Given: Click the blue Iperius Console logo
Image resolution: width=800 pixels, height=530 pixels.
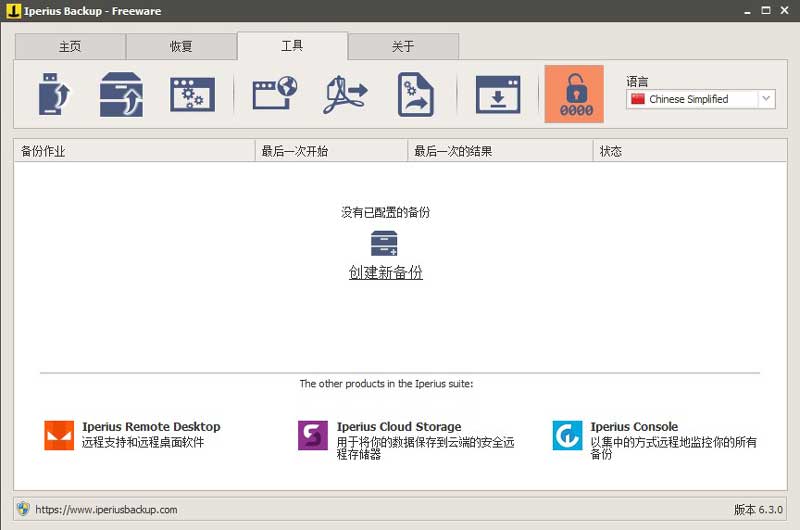Looking at the screenshot, I should [x=567, y=435].
